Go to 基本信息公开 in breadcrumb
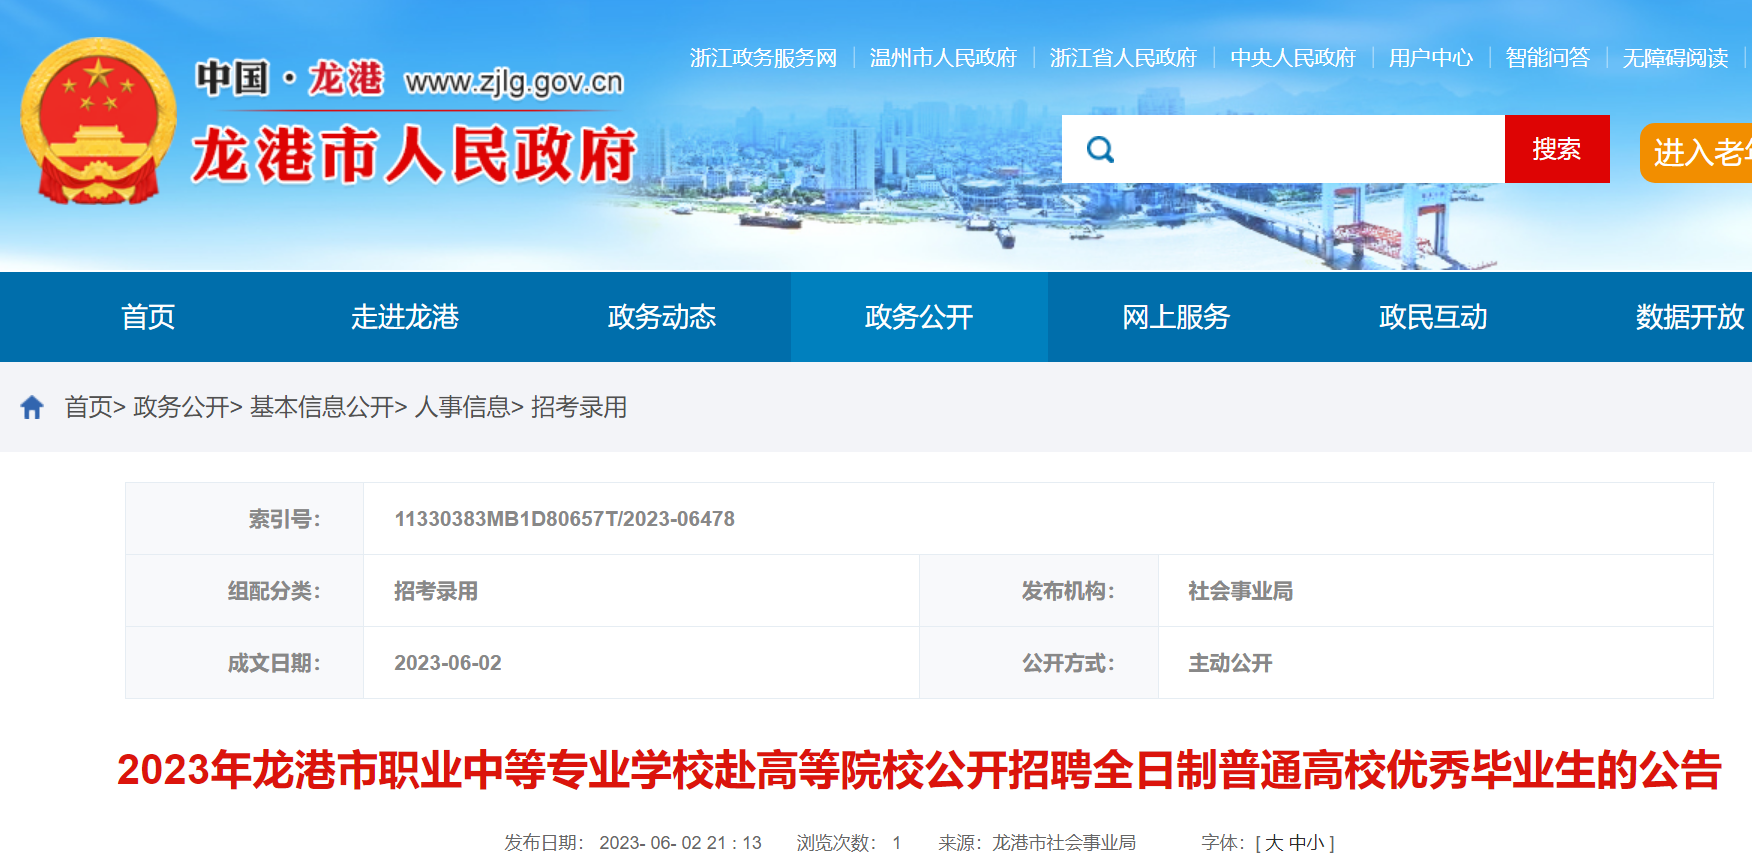1752x859 pixels. 322,407
